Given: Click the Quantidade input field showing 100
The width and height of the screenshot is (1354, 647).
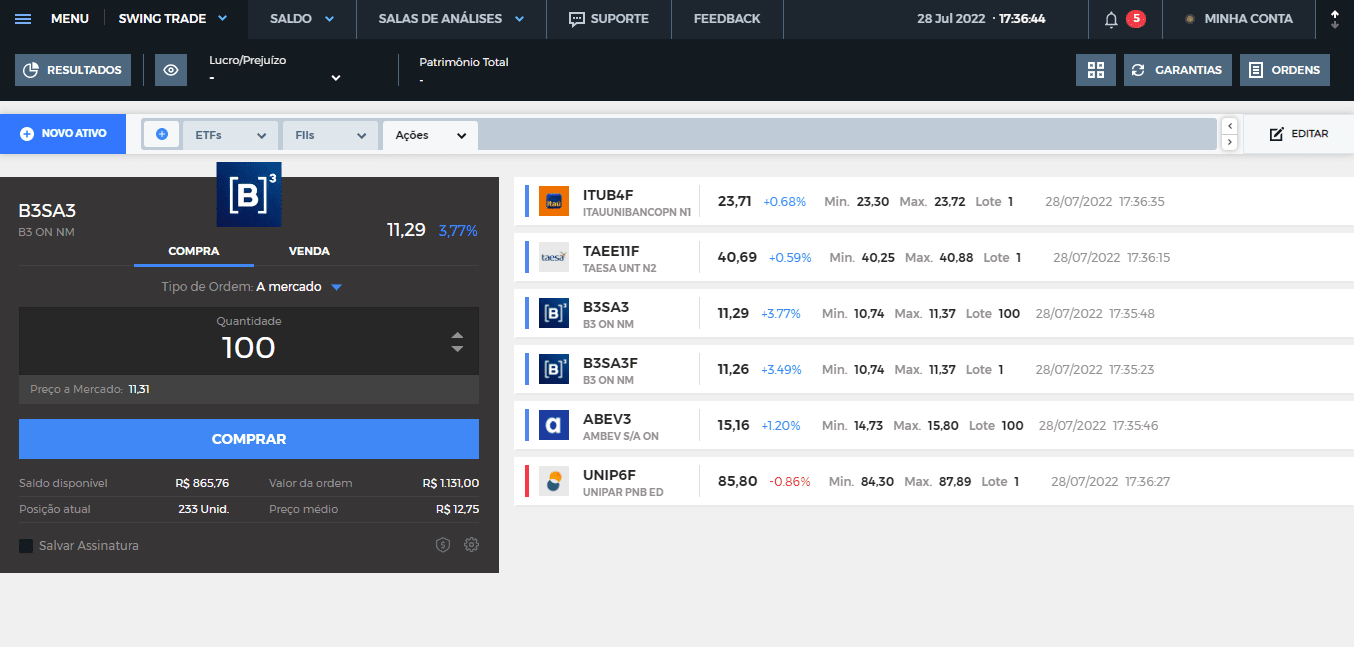Looking at the screenshot, I should [x=248, y=348].
